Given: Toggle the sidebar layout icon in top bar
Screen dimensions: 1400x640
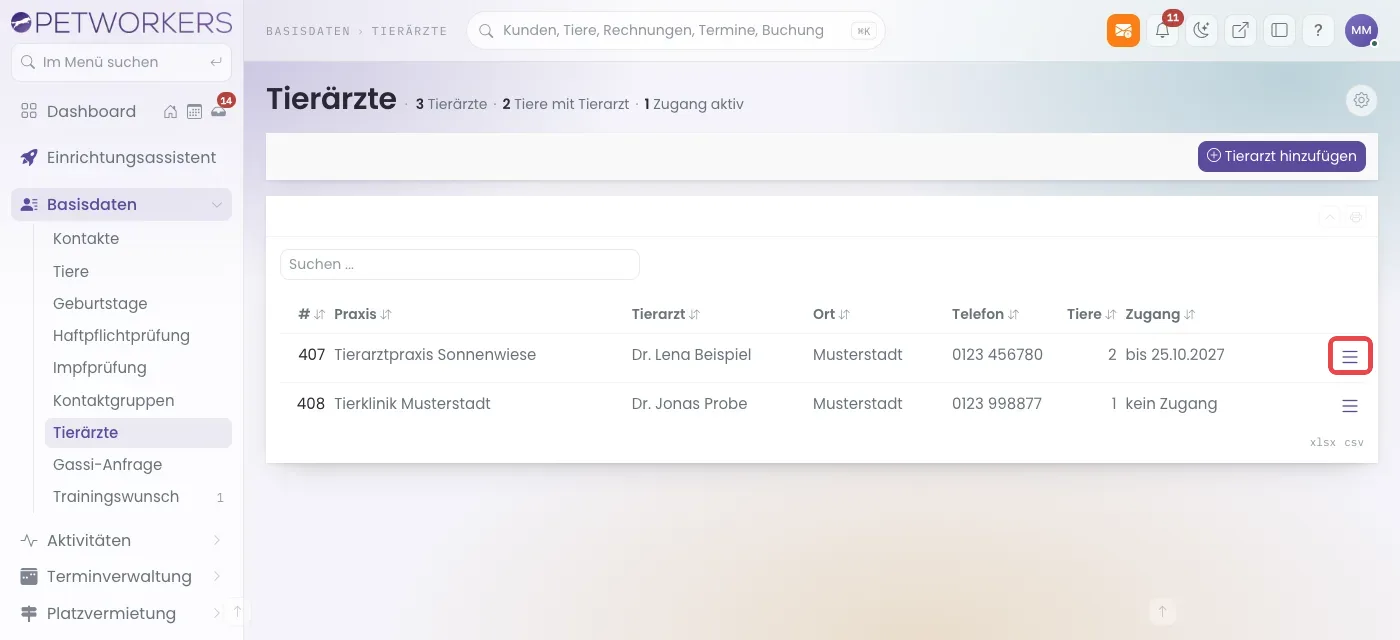Looking at the screenshot, I should 1279,30.
